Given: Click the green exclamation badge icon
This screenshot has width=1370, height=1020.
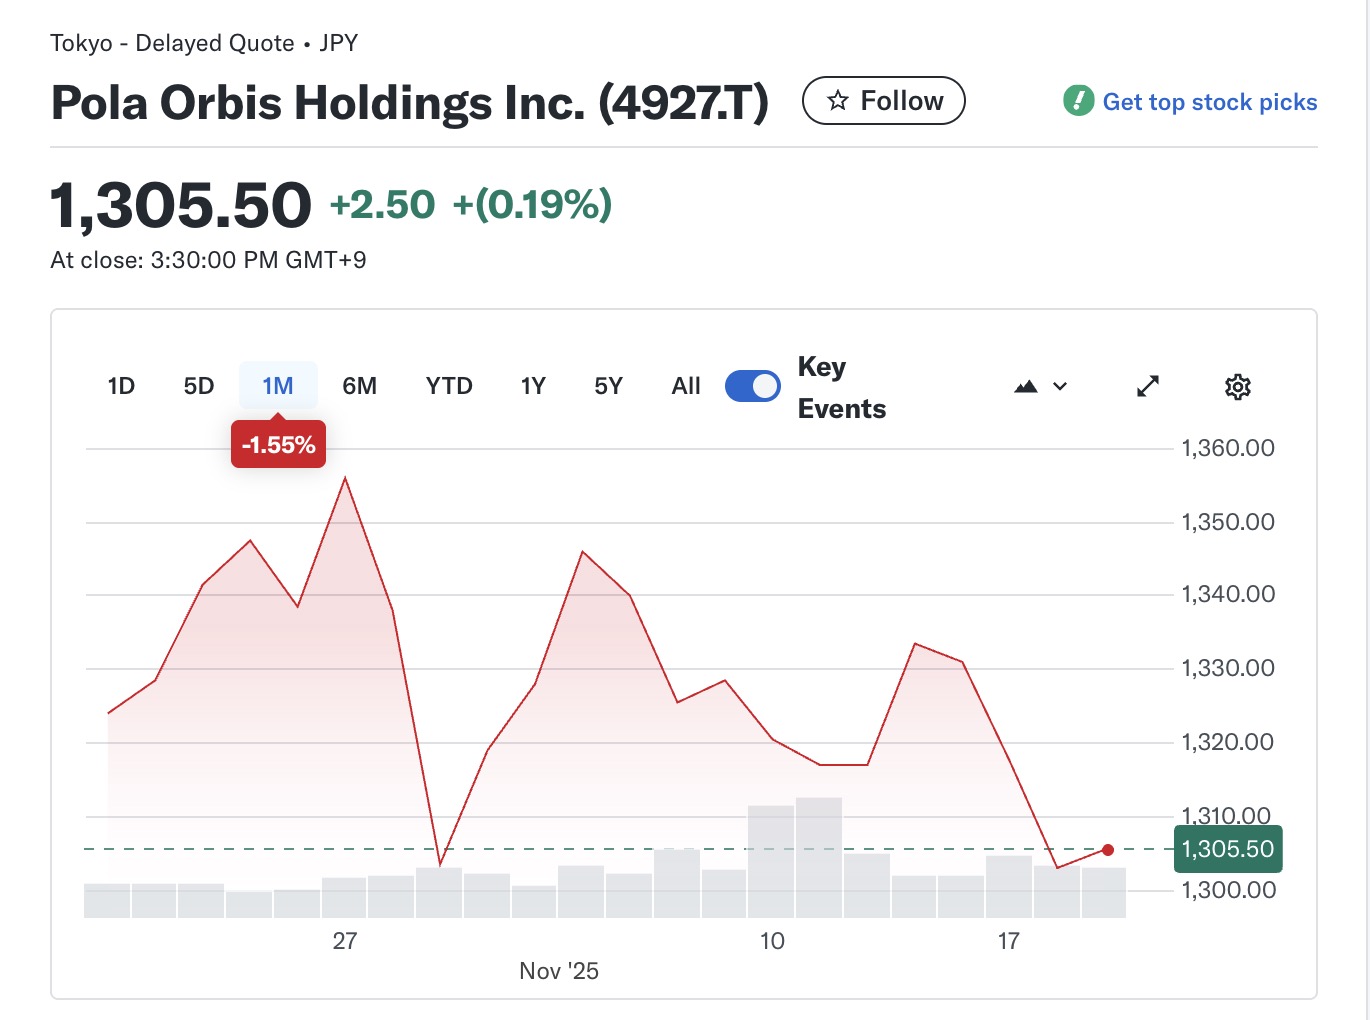Looking at the screenshot, I should 1078,101.
